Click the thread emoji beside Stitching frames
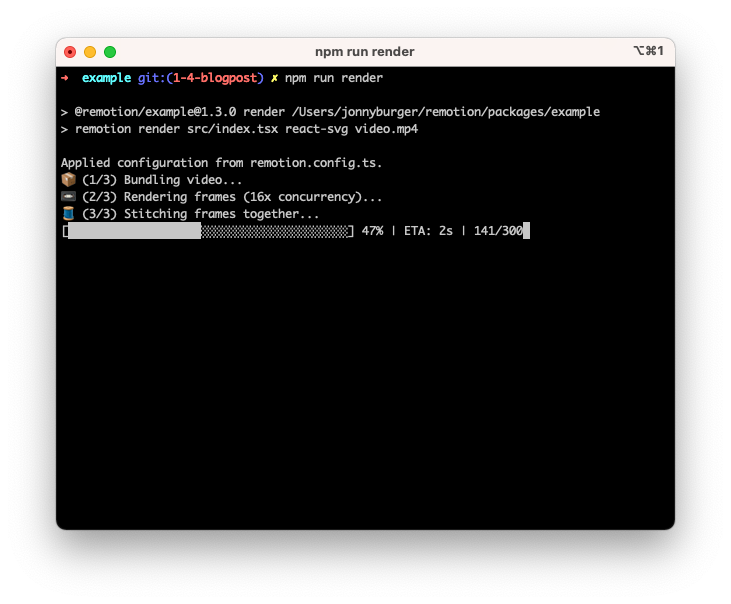This screenshot has height=604, width=731. point(68,214)
